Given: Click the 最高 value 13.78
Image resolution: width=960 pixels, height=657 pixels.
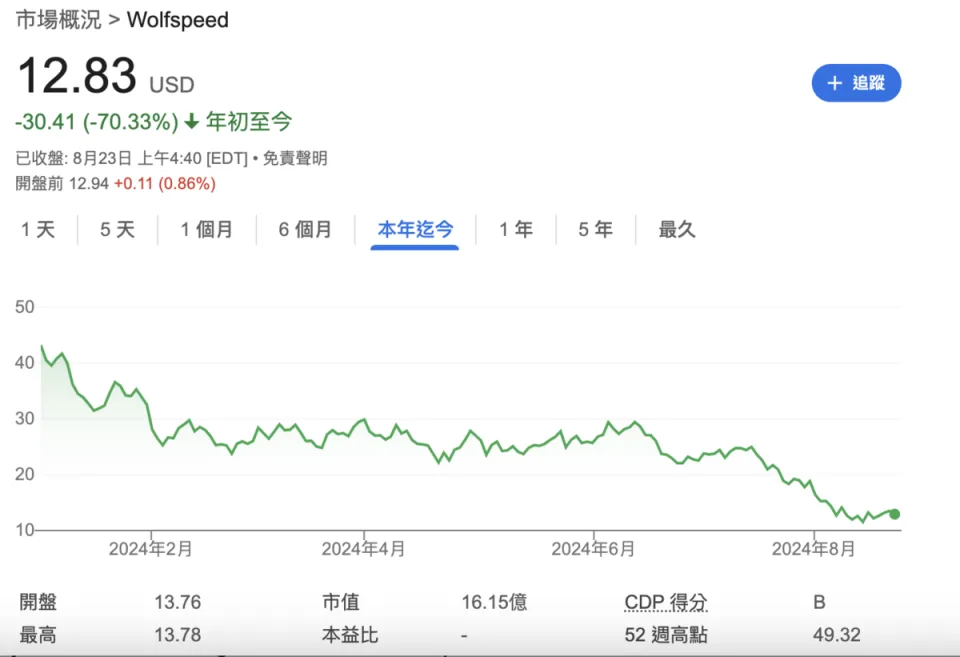Looking at the screenshot, I should (x=178, y=635).
